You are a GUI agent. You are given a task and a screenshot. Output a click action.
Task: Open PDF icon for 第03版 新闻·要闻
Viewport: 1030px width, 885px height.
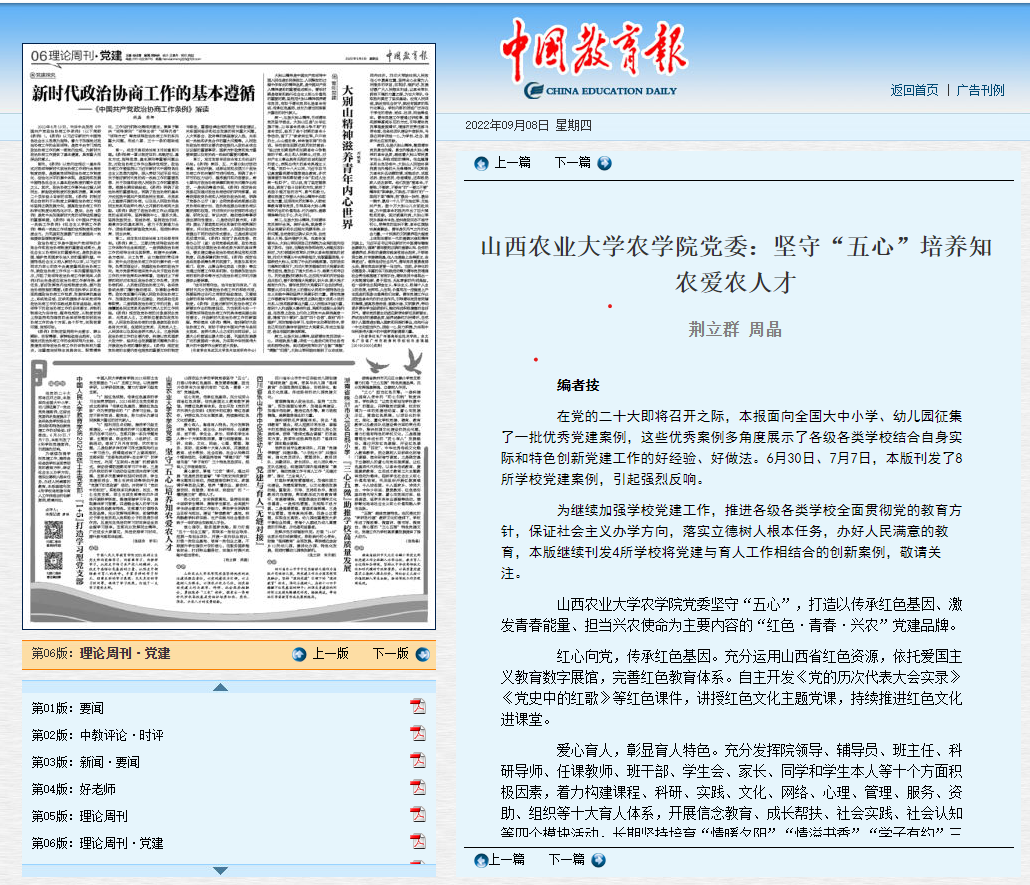coord(418,762)
